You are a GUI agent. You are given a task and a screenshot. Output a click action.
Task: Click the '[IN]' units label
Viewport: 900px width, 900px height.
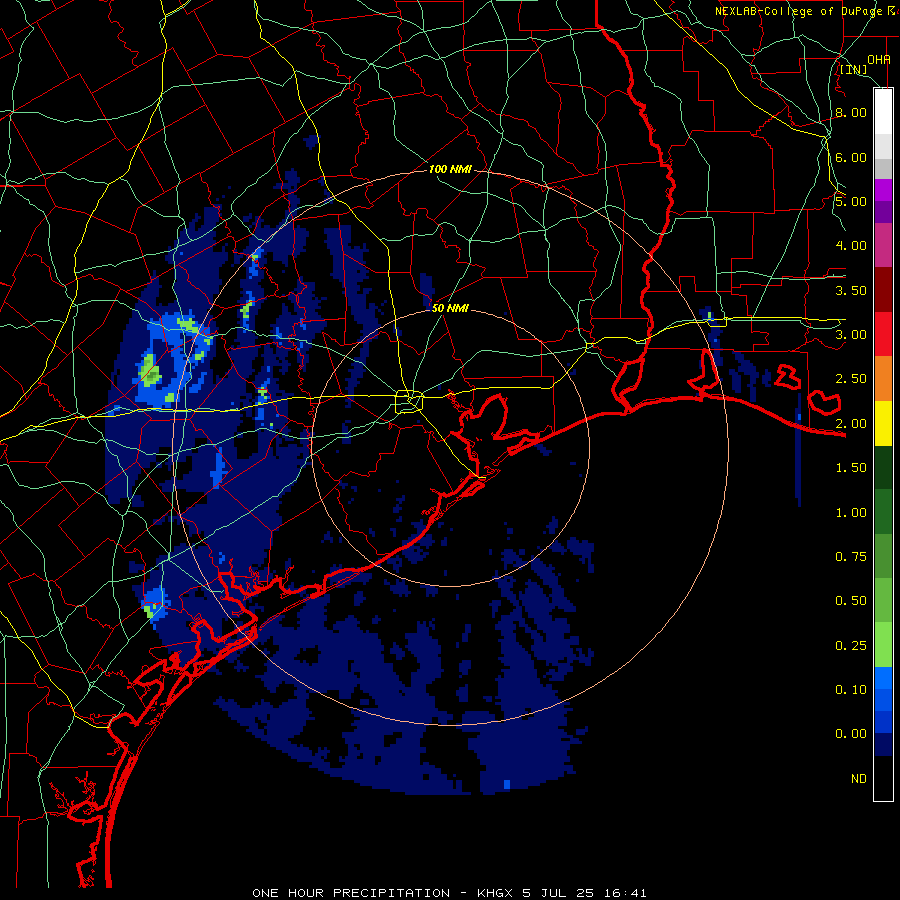click(x=853, y=69)
